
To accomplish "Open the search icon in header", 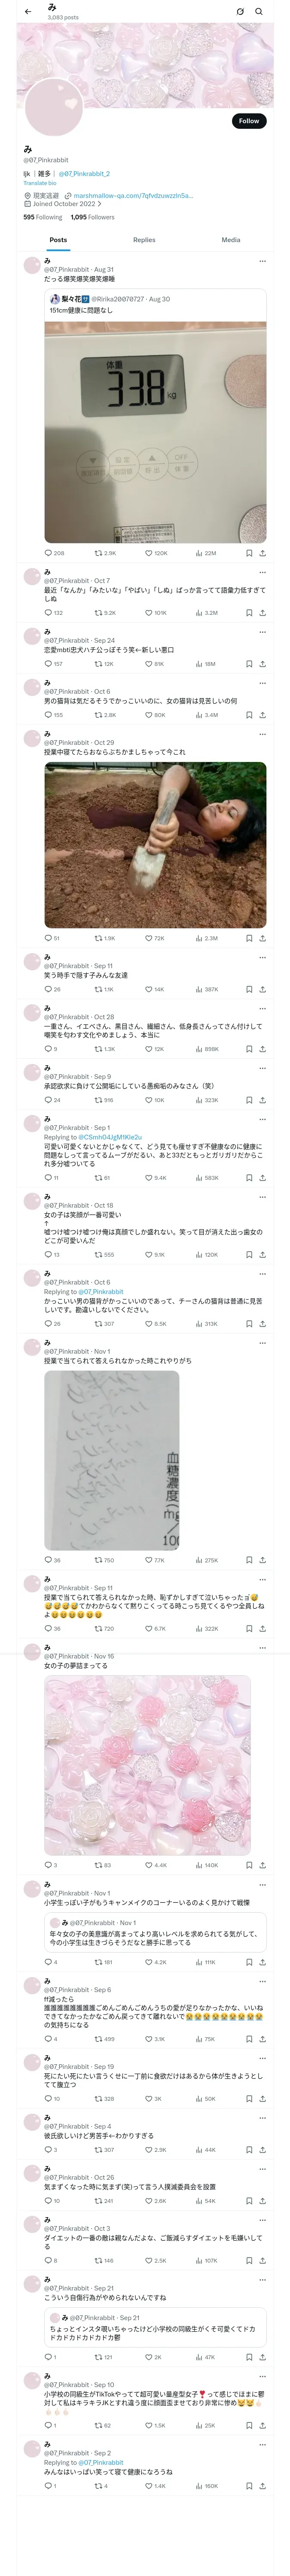I will pyautogui.click(x=259, y=12).
